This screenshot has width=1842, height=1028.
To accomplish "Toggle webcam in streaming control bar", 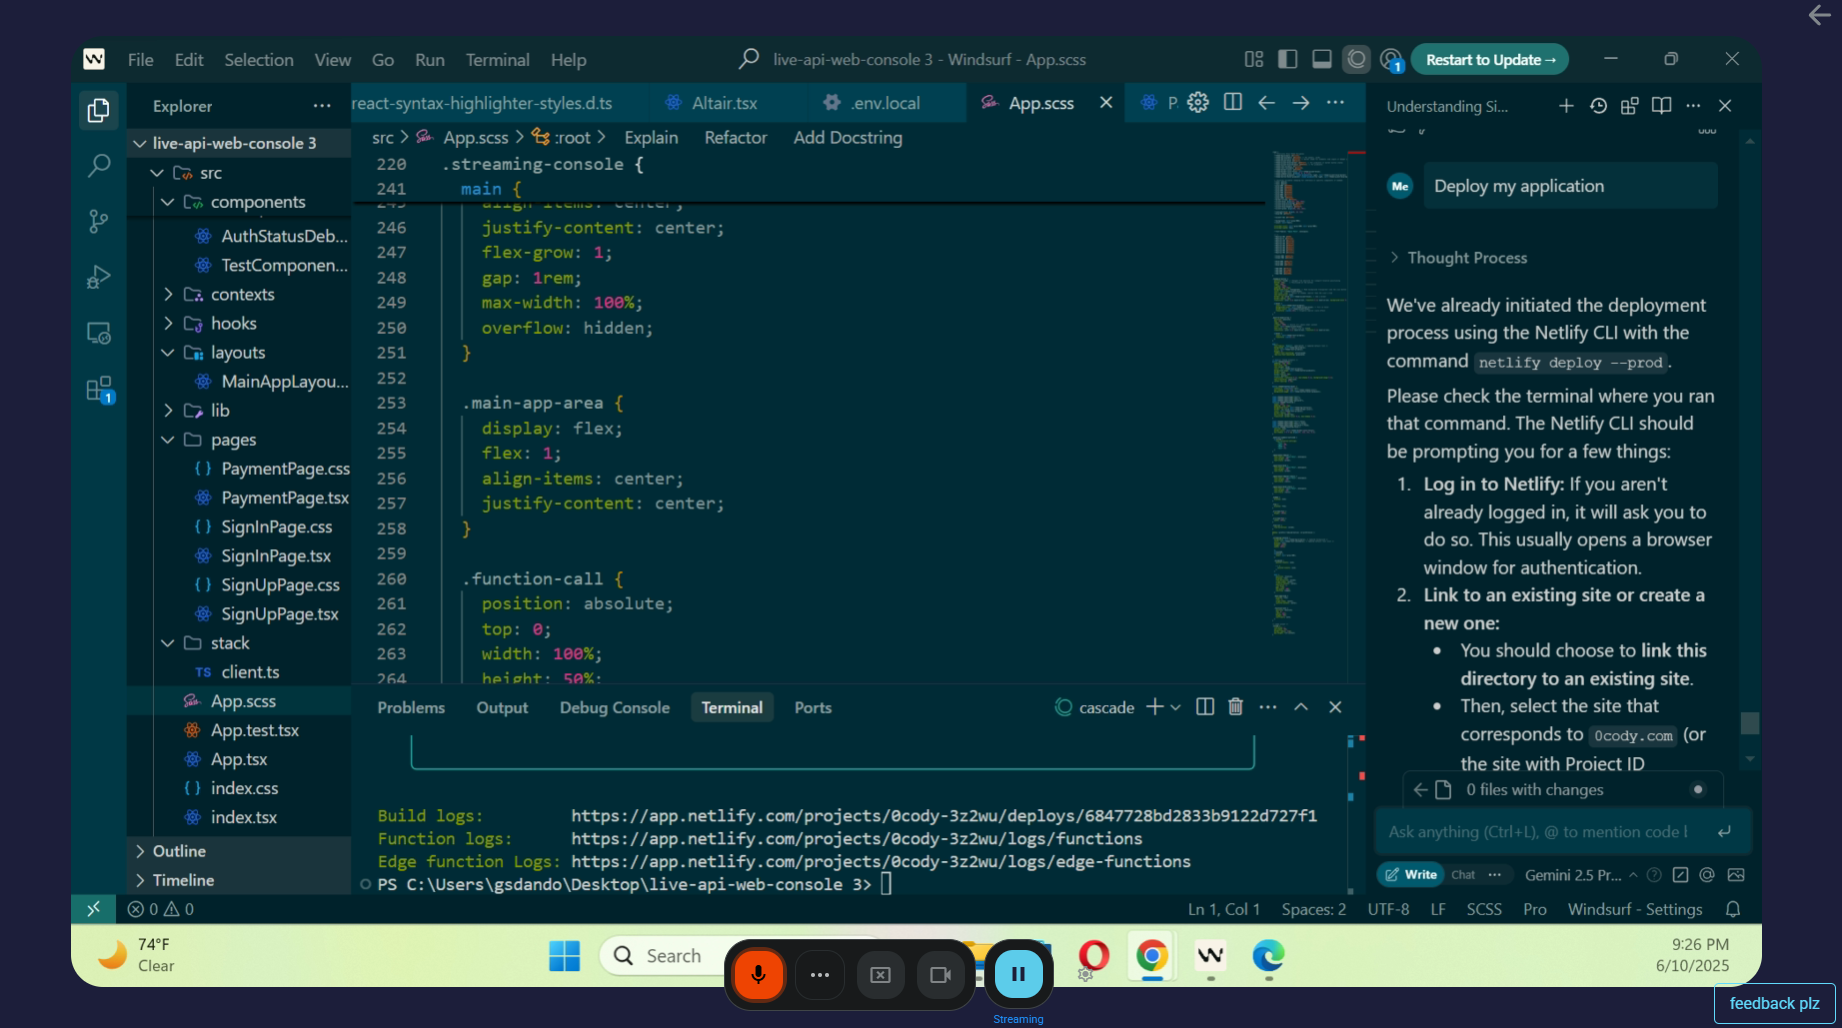I will pyautogui.click(x=940, y=974).
